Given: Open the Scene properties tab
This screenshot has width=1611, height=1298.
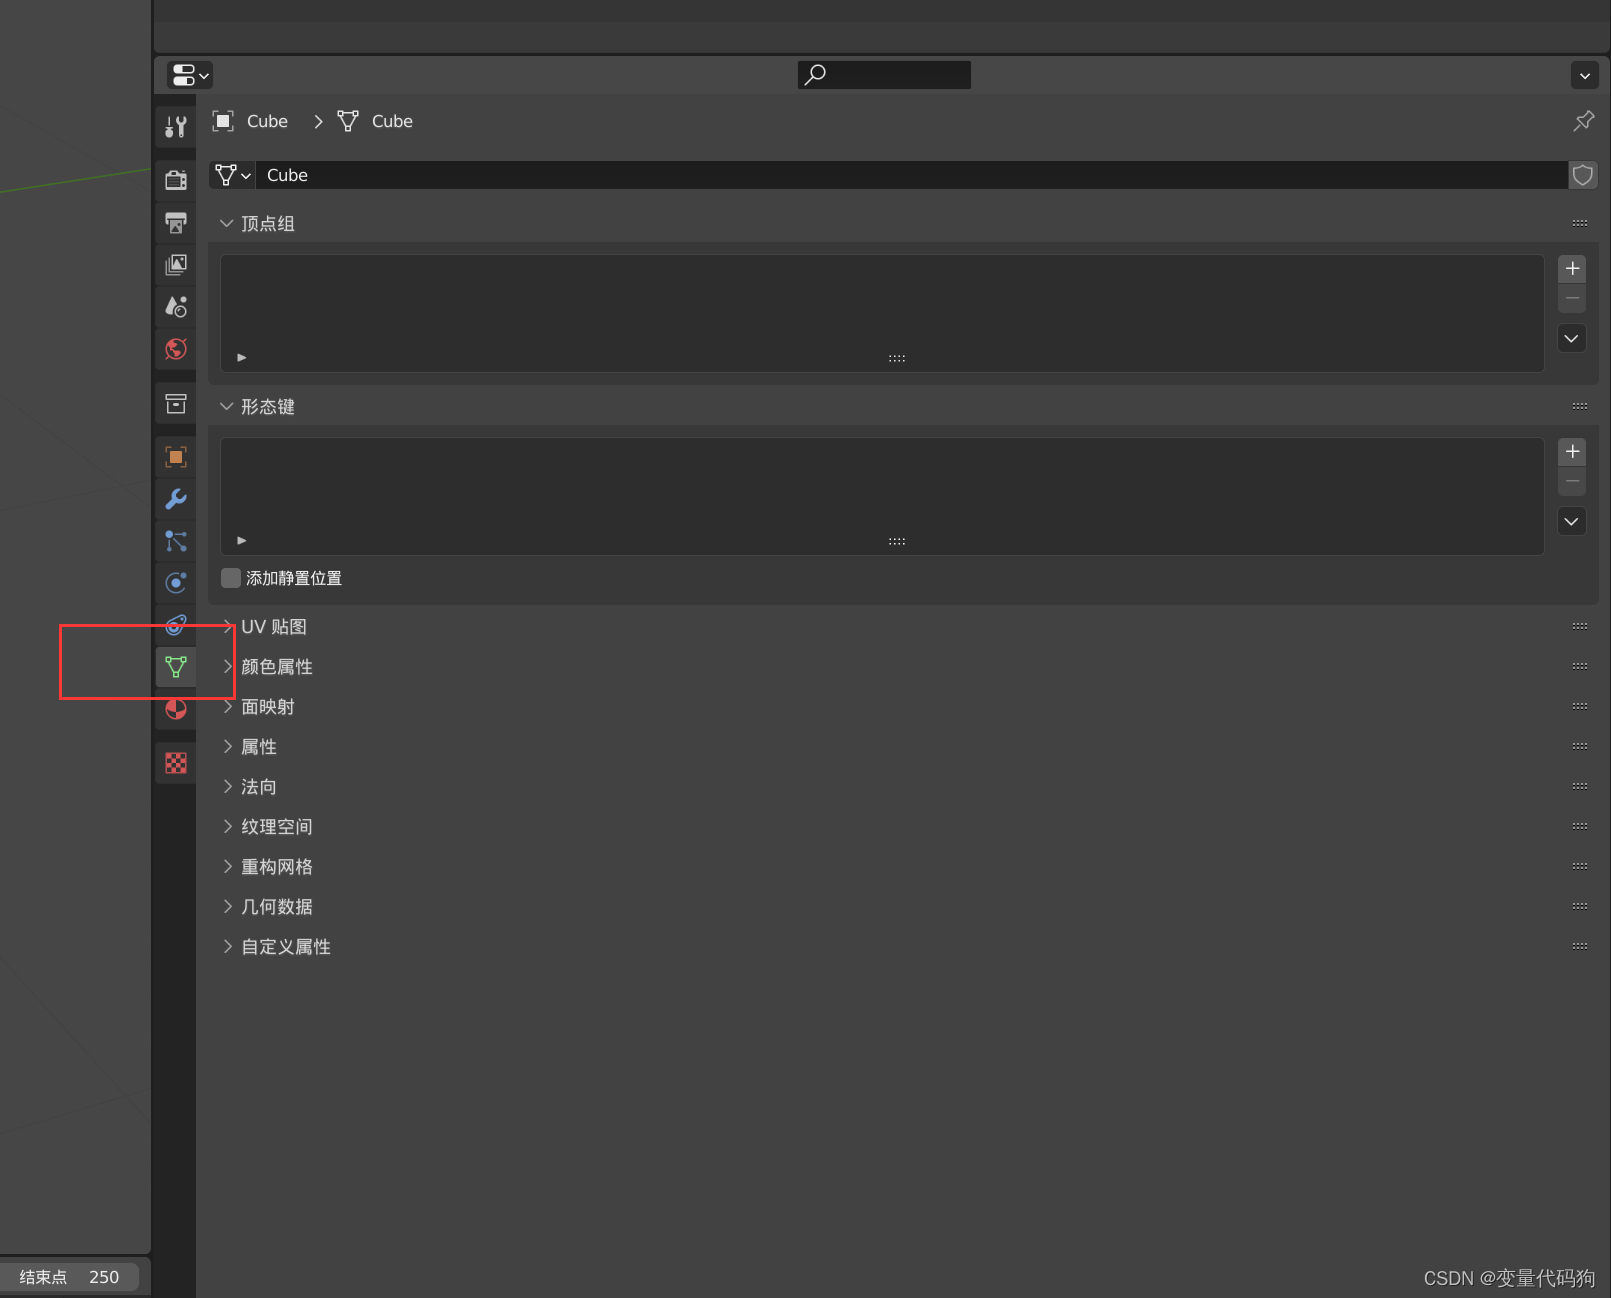Looking at the screenshot, I should coord(176,306).
